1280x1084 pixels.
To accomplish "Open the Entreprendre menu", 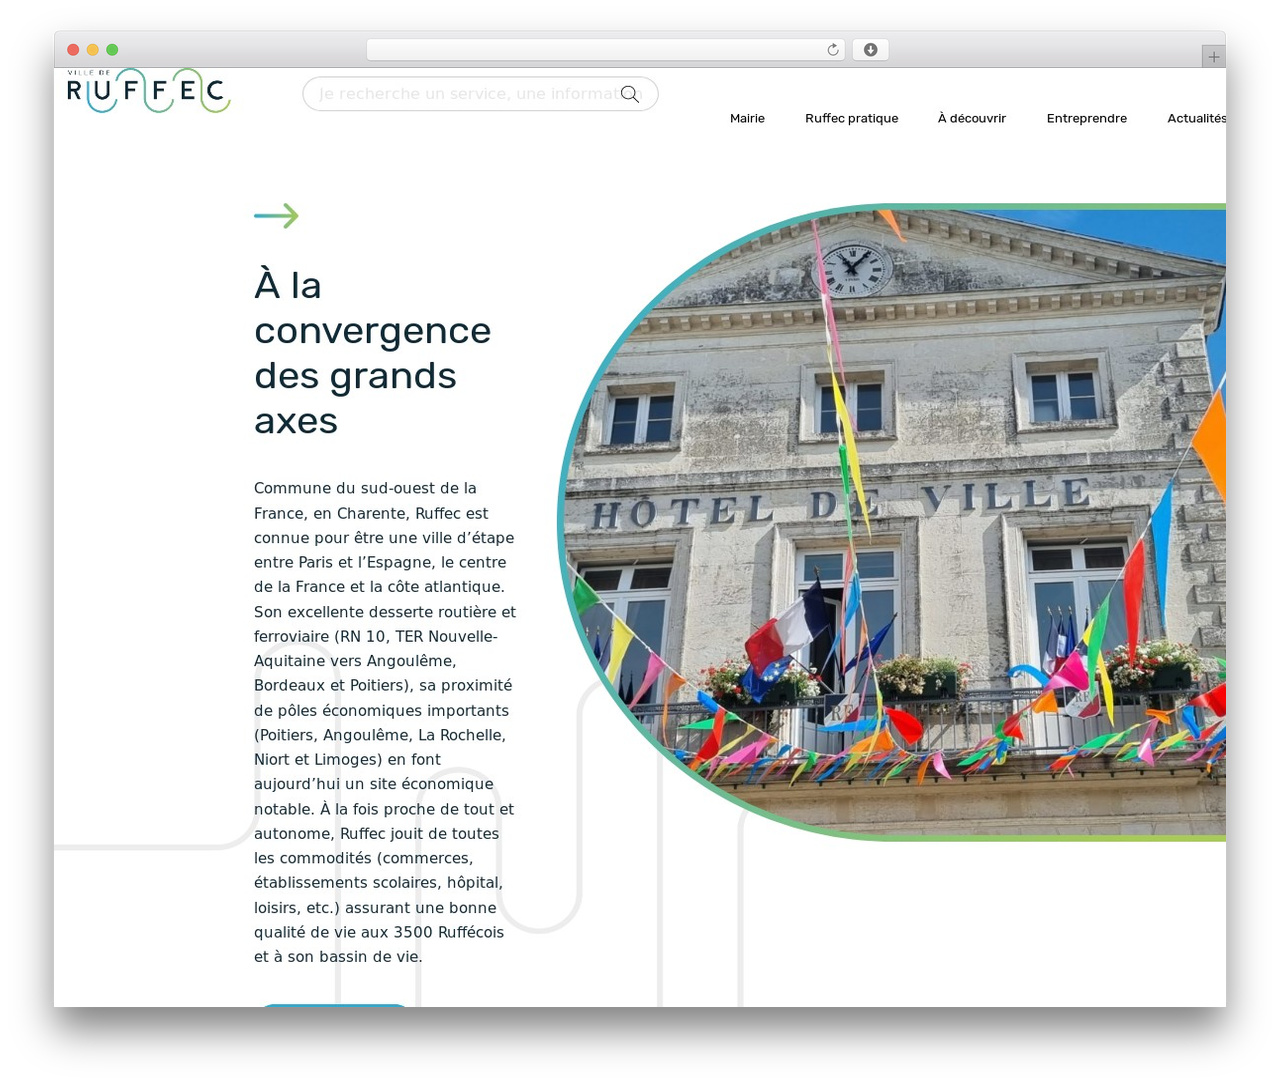I will [1087, 118].
